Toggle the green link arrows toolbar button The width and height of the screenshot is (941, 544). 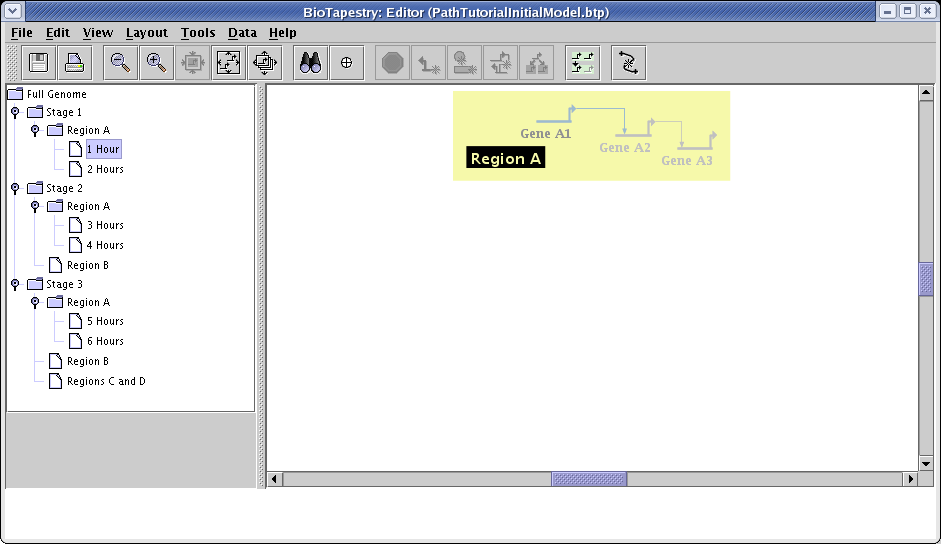tap(582, 63)
